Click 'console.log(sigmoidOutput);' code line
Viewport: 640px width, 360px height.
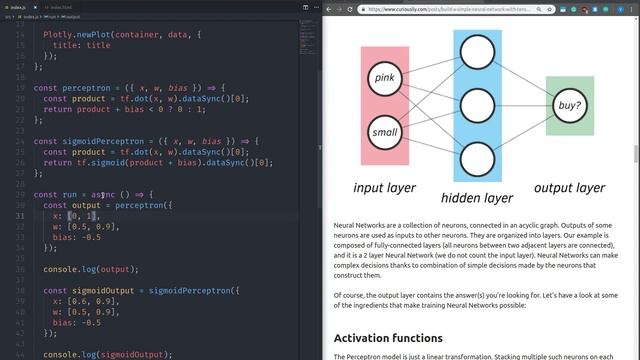(108, 355)
